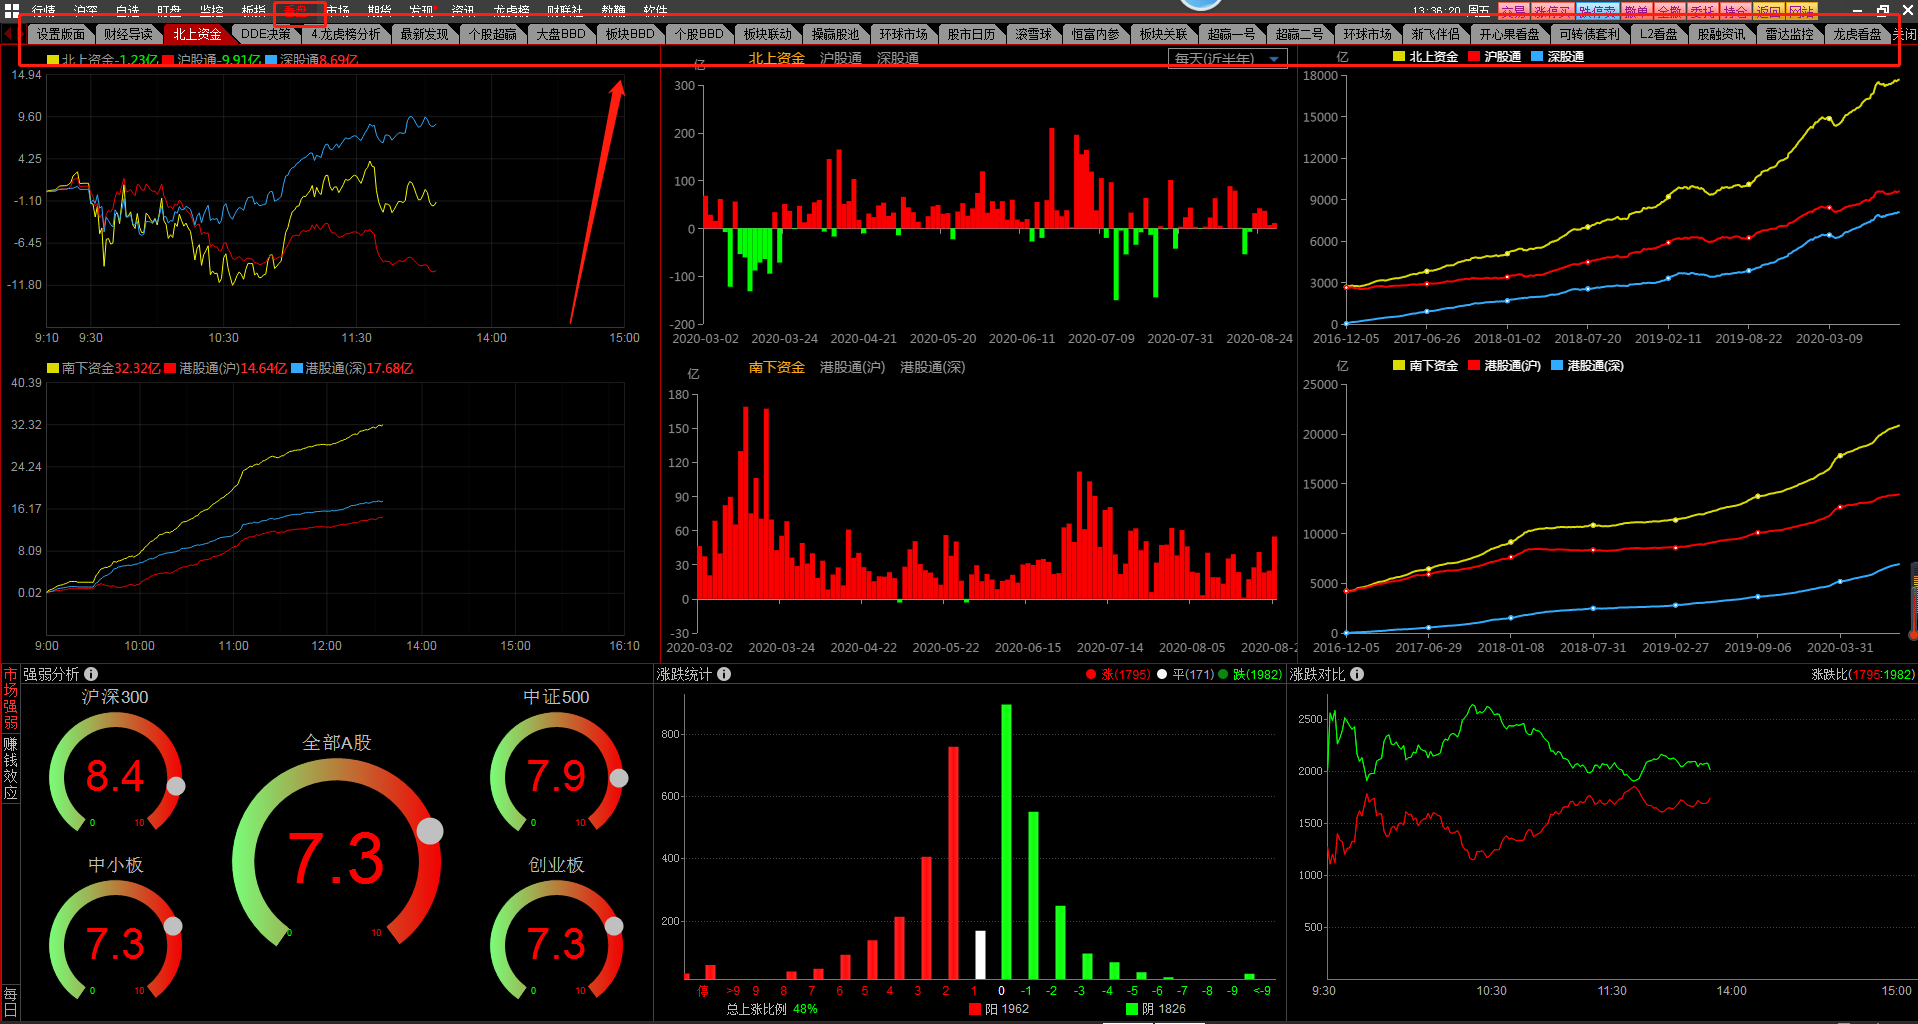Click the 交易 button
Screen dimensions: 1918x1024
tap(1513, 11)
